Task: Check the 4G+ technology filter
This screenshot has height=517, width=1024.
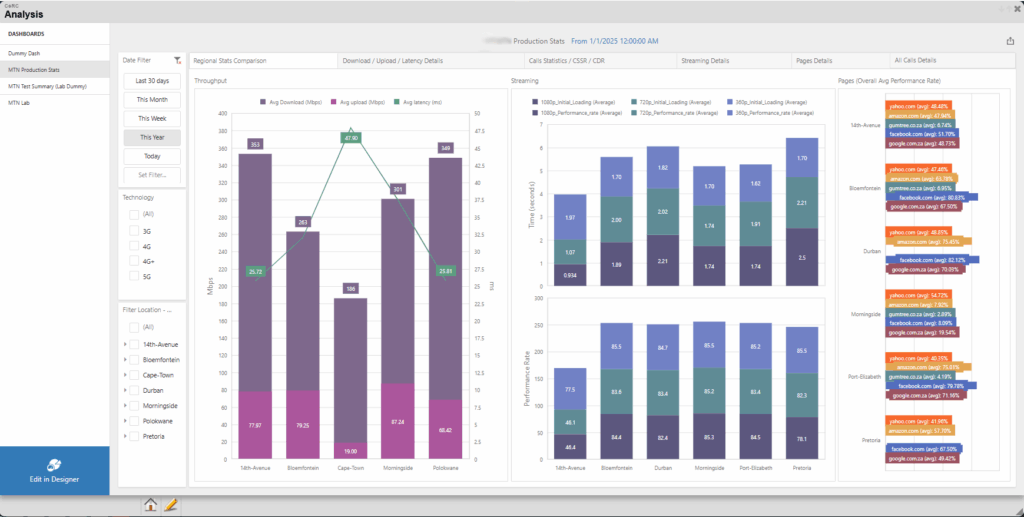Action: pos(134,261)
